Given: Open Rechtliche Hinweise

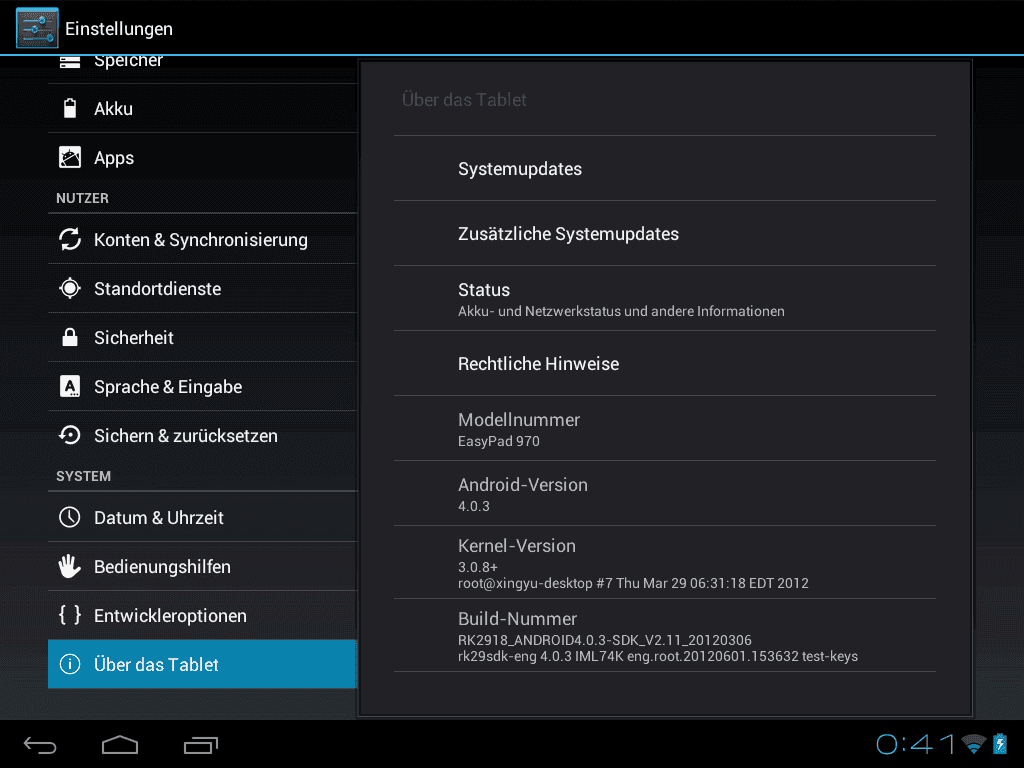Looking at the screenshot, I should click(x=665, y=363).
